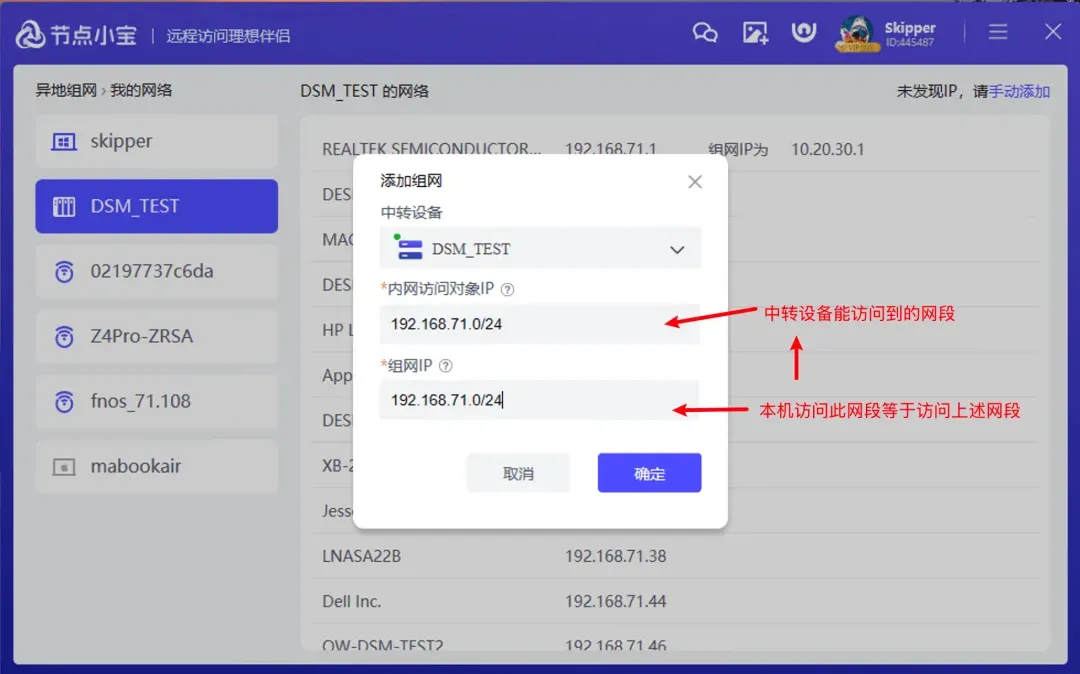
Task: Select 02197737c6da network in sidebar
Action: [156, 271]
